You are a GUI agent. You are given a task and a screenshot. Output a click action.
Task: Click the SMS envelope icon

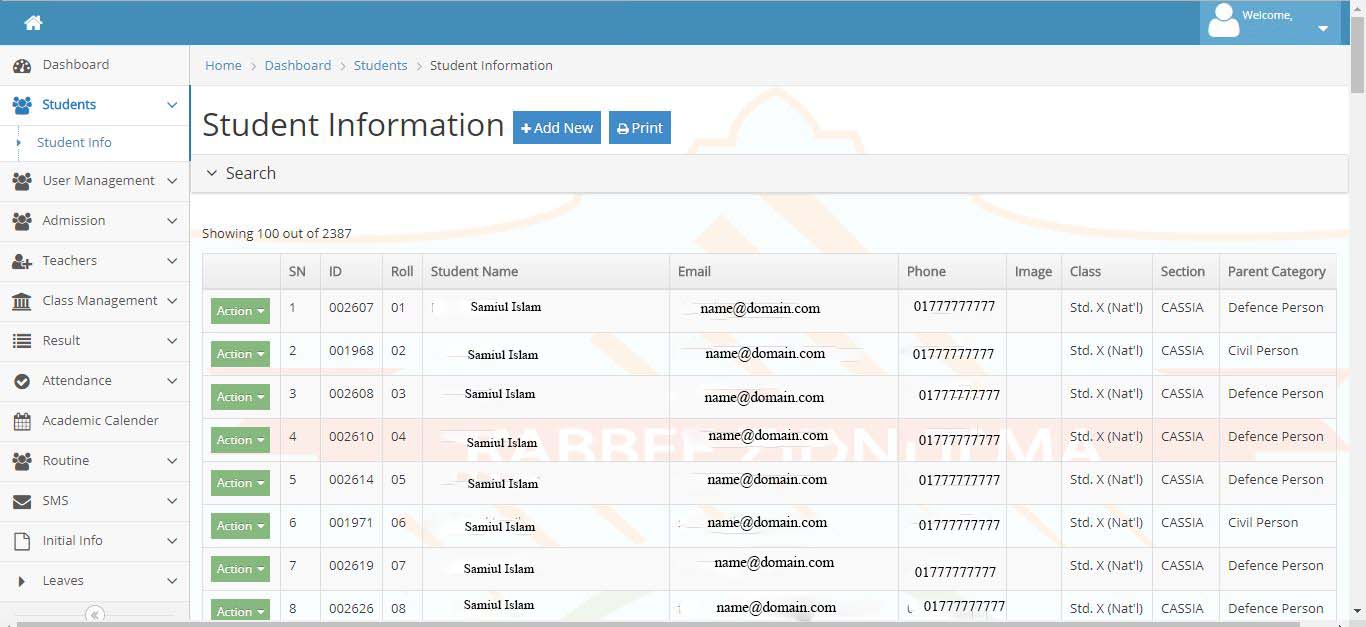pos(22,501)
